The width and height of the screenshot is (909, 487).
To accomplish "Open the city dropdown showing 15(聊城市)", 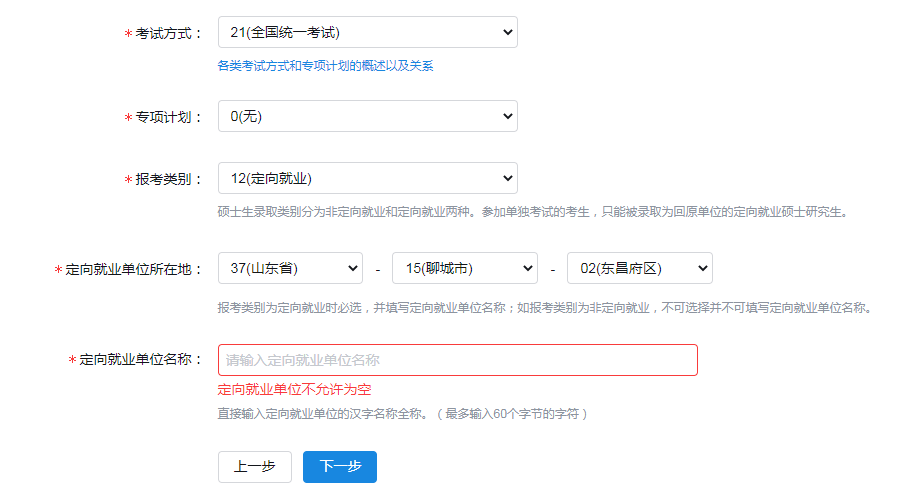I will tap(465, 268).
